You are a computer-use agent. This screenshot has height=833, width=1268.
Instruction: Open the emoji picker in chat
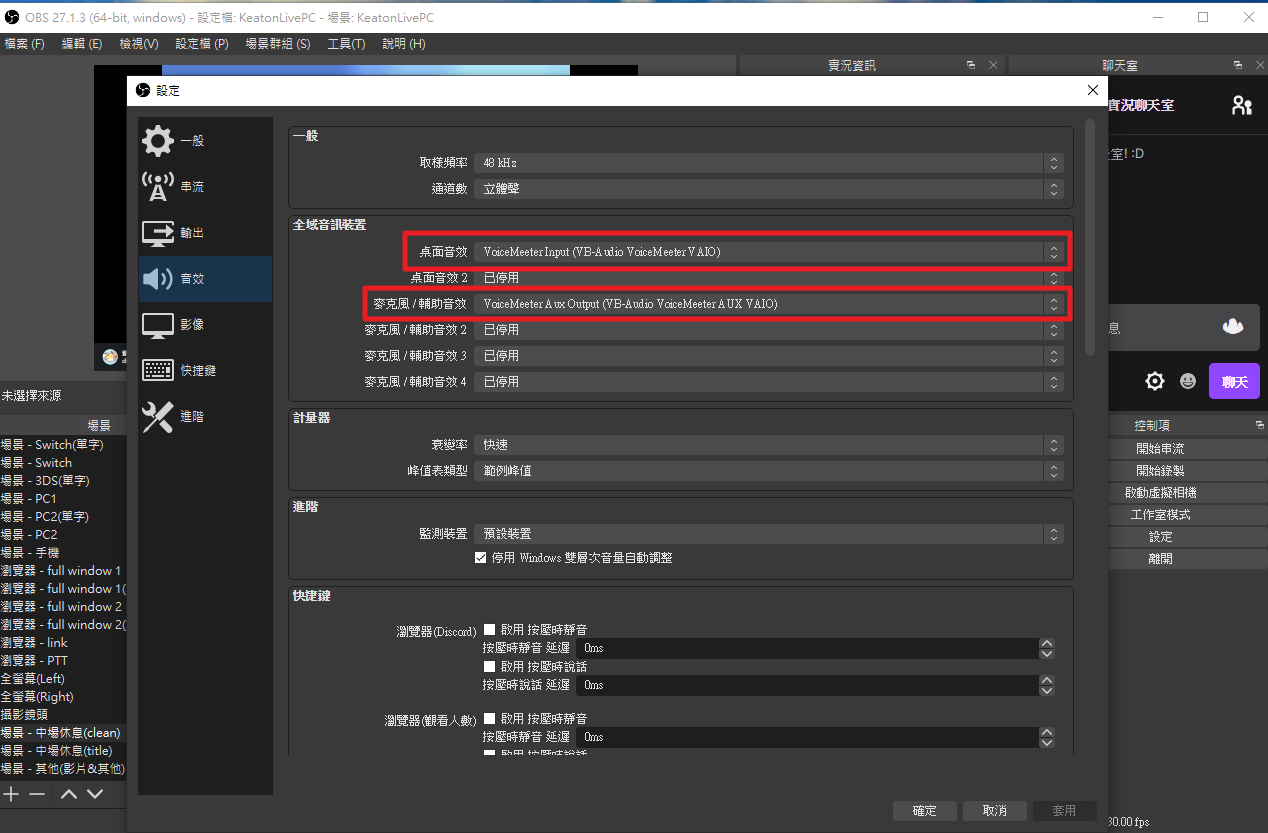[x=1188, y=381]
